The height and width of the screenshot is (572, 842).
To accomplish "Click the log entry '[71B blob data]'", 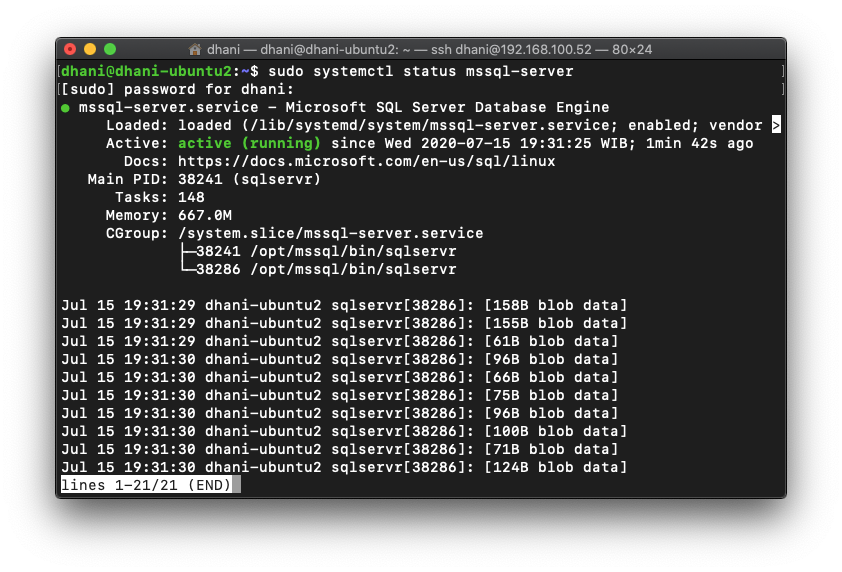I will point(551,449).
